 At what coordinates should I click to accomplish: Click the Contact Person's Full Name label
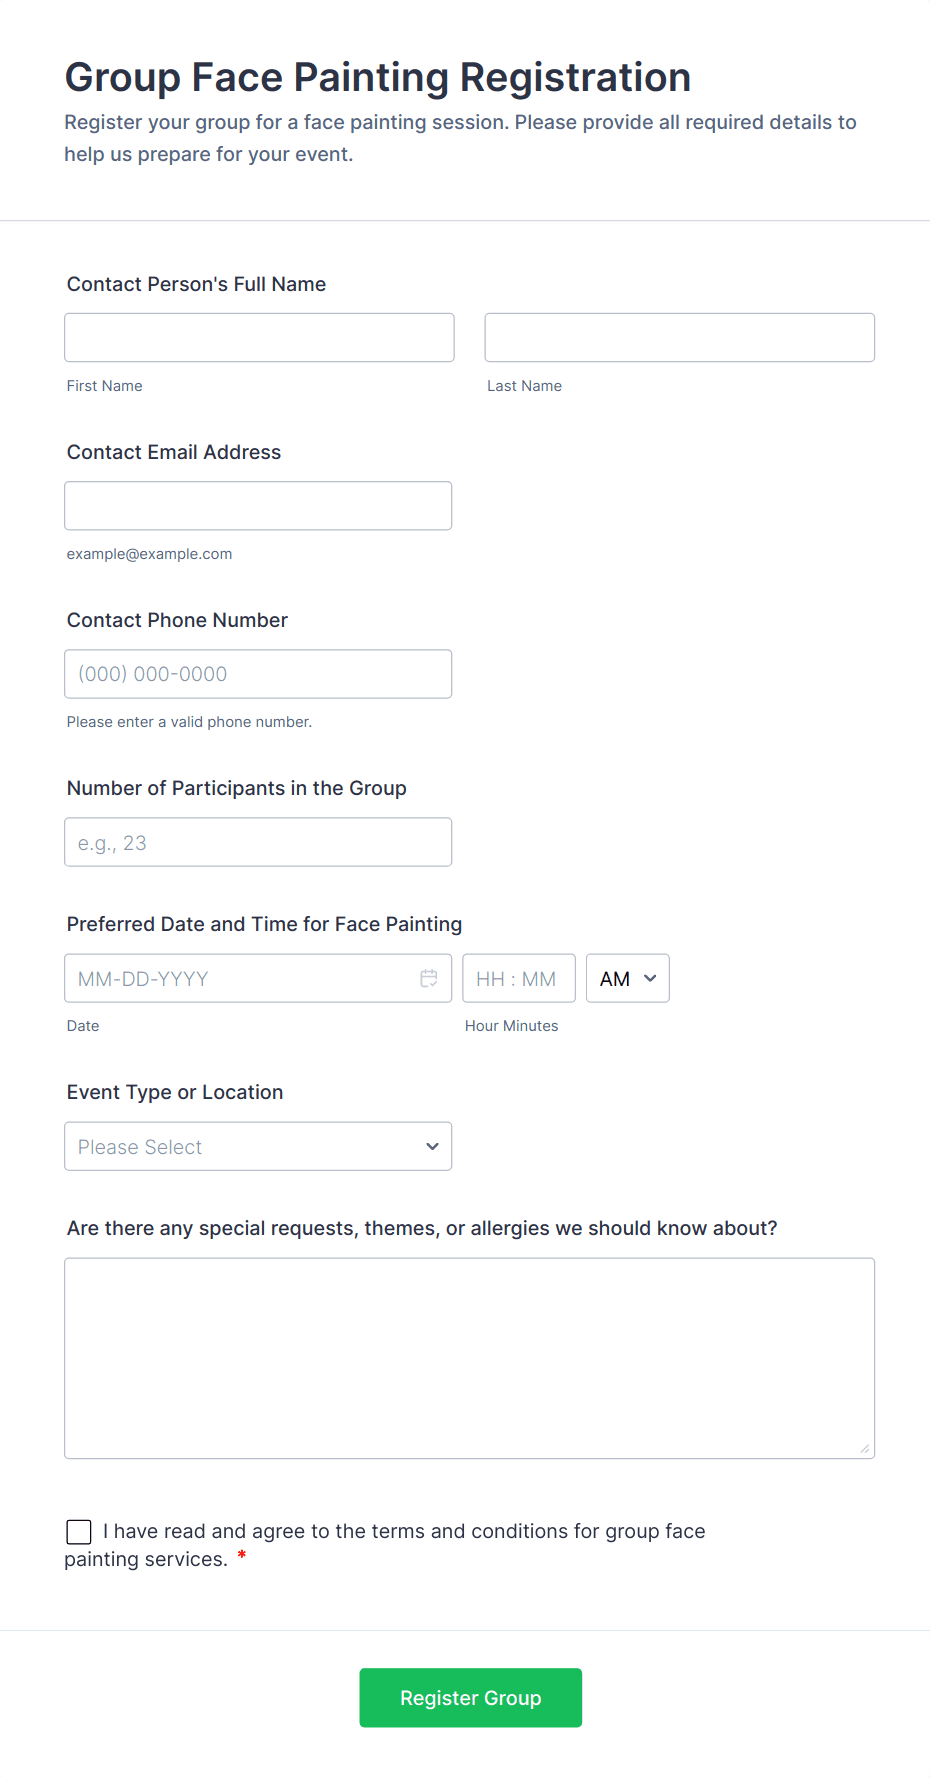(x=196, y=284)
